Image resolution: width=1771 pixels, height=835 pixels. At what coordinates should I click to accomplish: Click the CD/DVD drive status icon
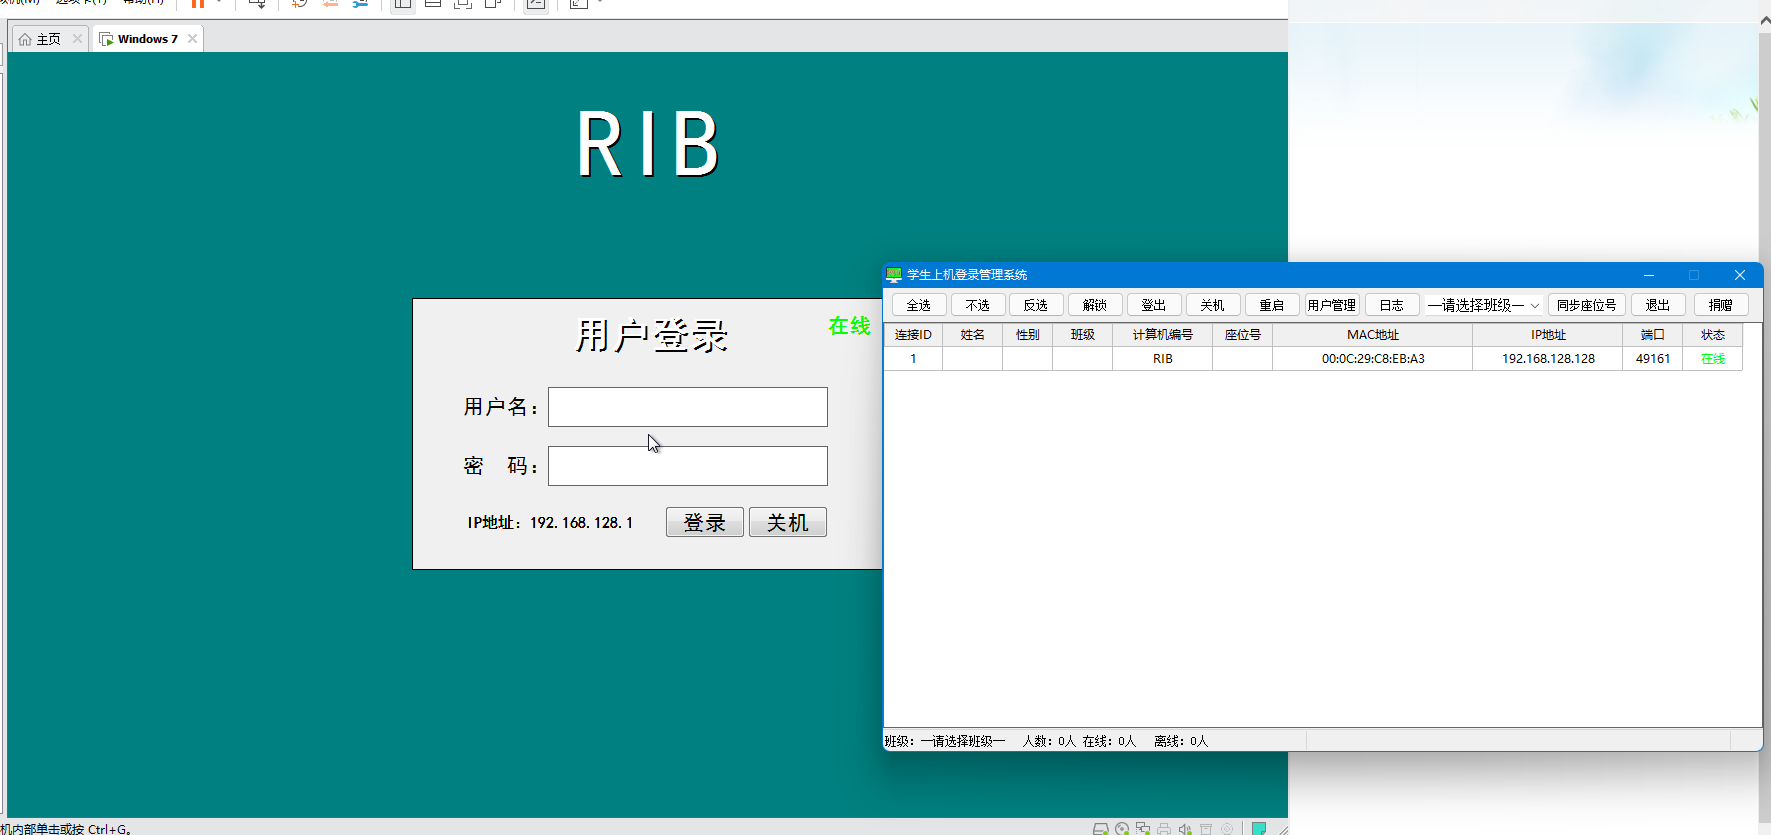[x=1122, y=829]
